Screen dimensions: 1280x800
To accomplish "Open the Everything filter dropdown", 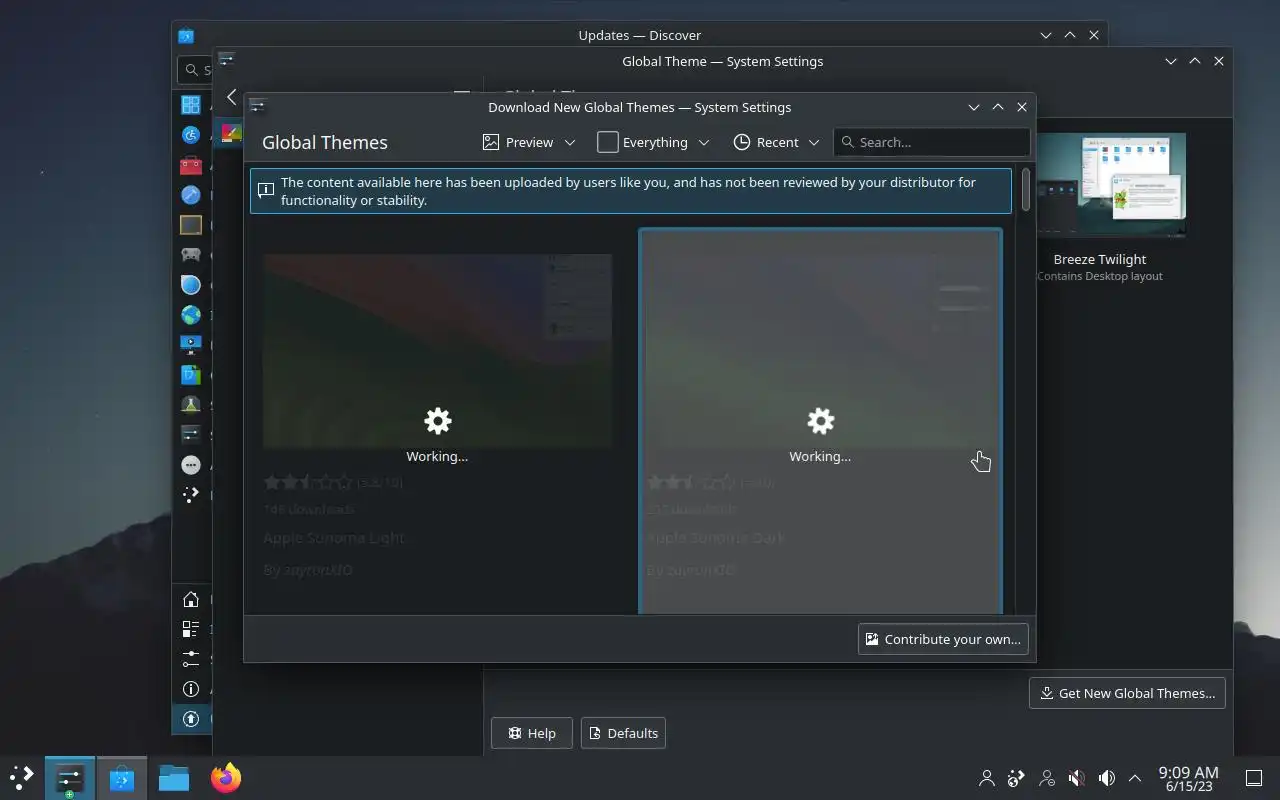I will coord(653,142).
